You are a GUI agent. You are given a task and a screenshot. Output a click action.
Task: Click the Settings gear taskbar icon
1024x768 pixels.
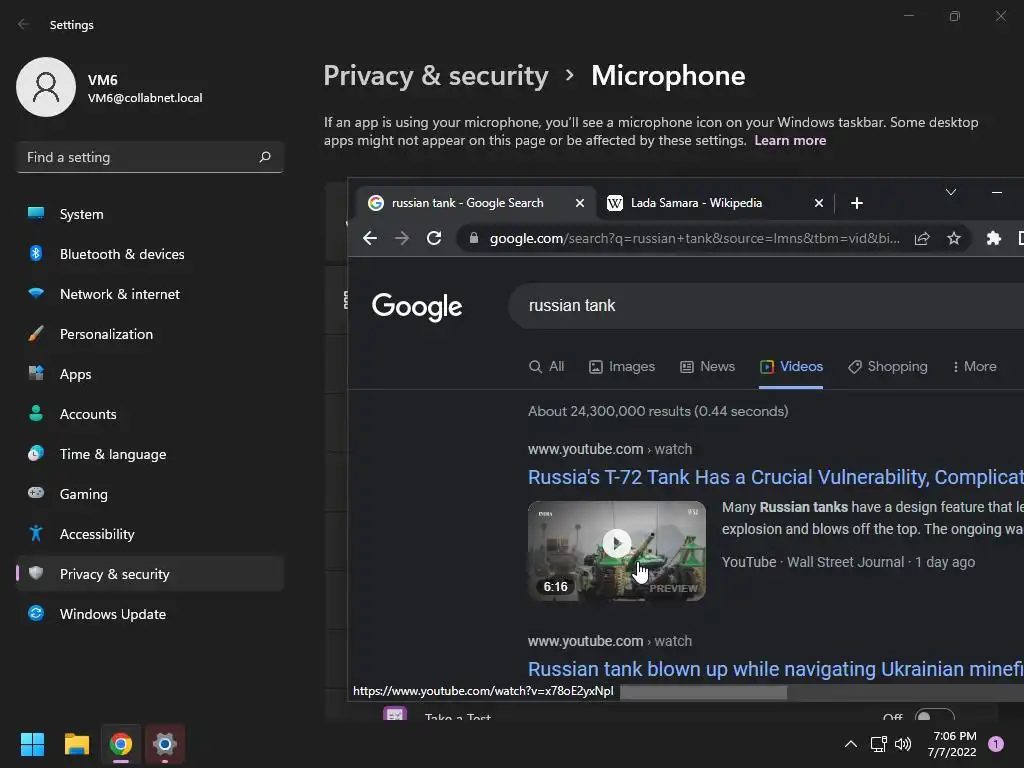tap(165, 744)
